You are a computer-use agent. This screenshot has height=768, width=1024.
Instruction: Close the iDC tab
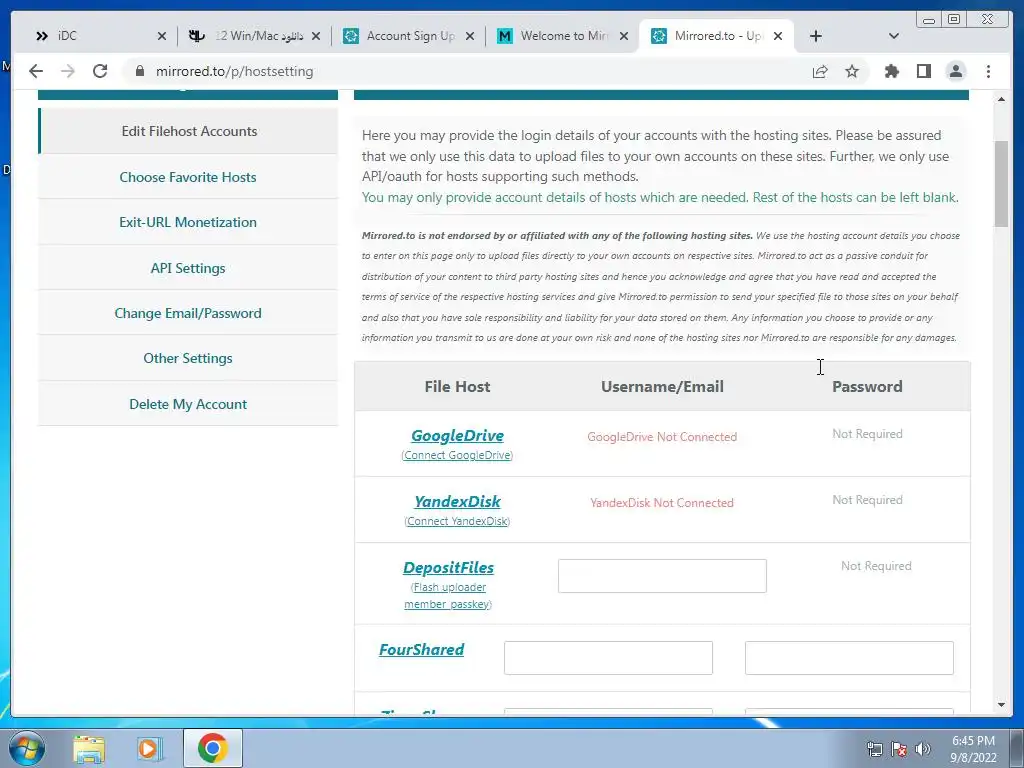(162, 36)
